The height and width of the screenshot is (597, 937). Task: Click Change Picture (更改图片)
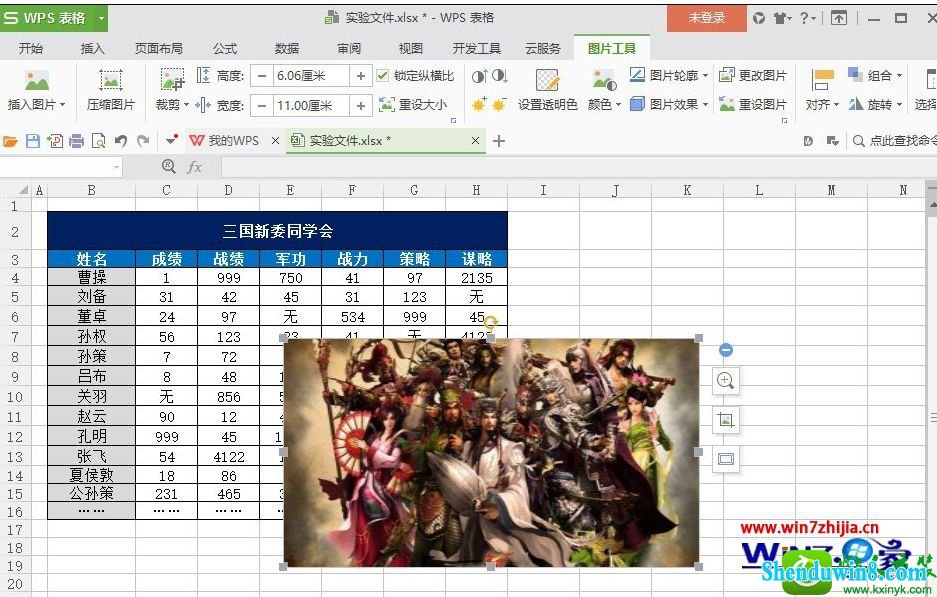tap(753, 75)
